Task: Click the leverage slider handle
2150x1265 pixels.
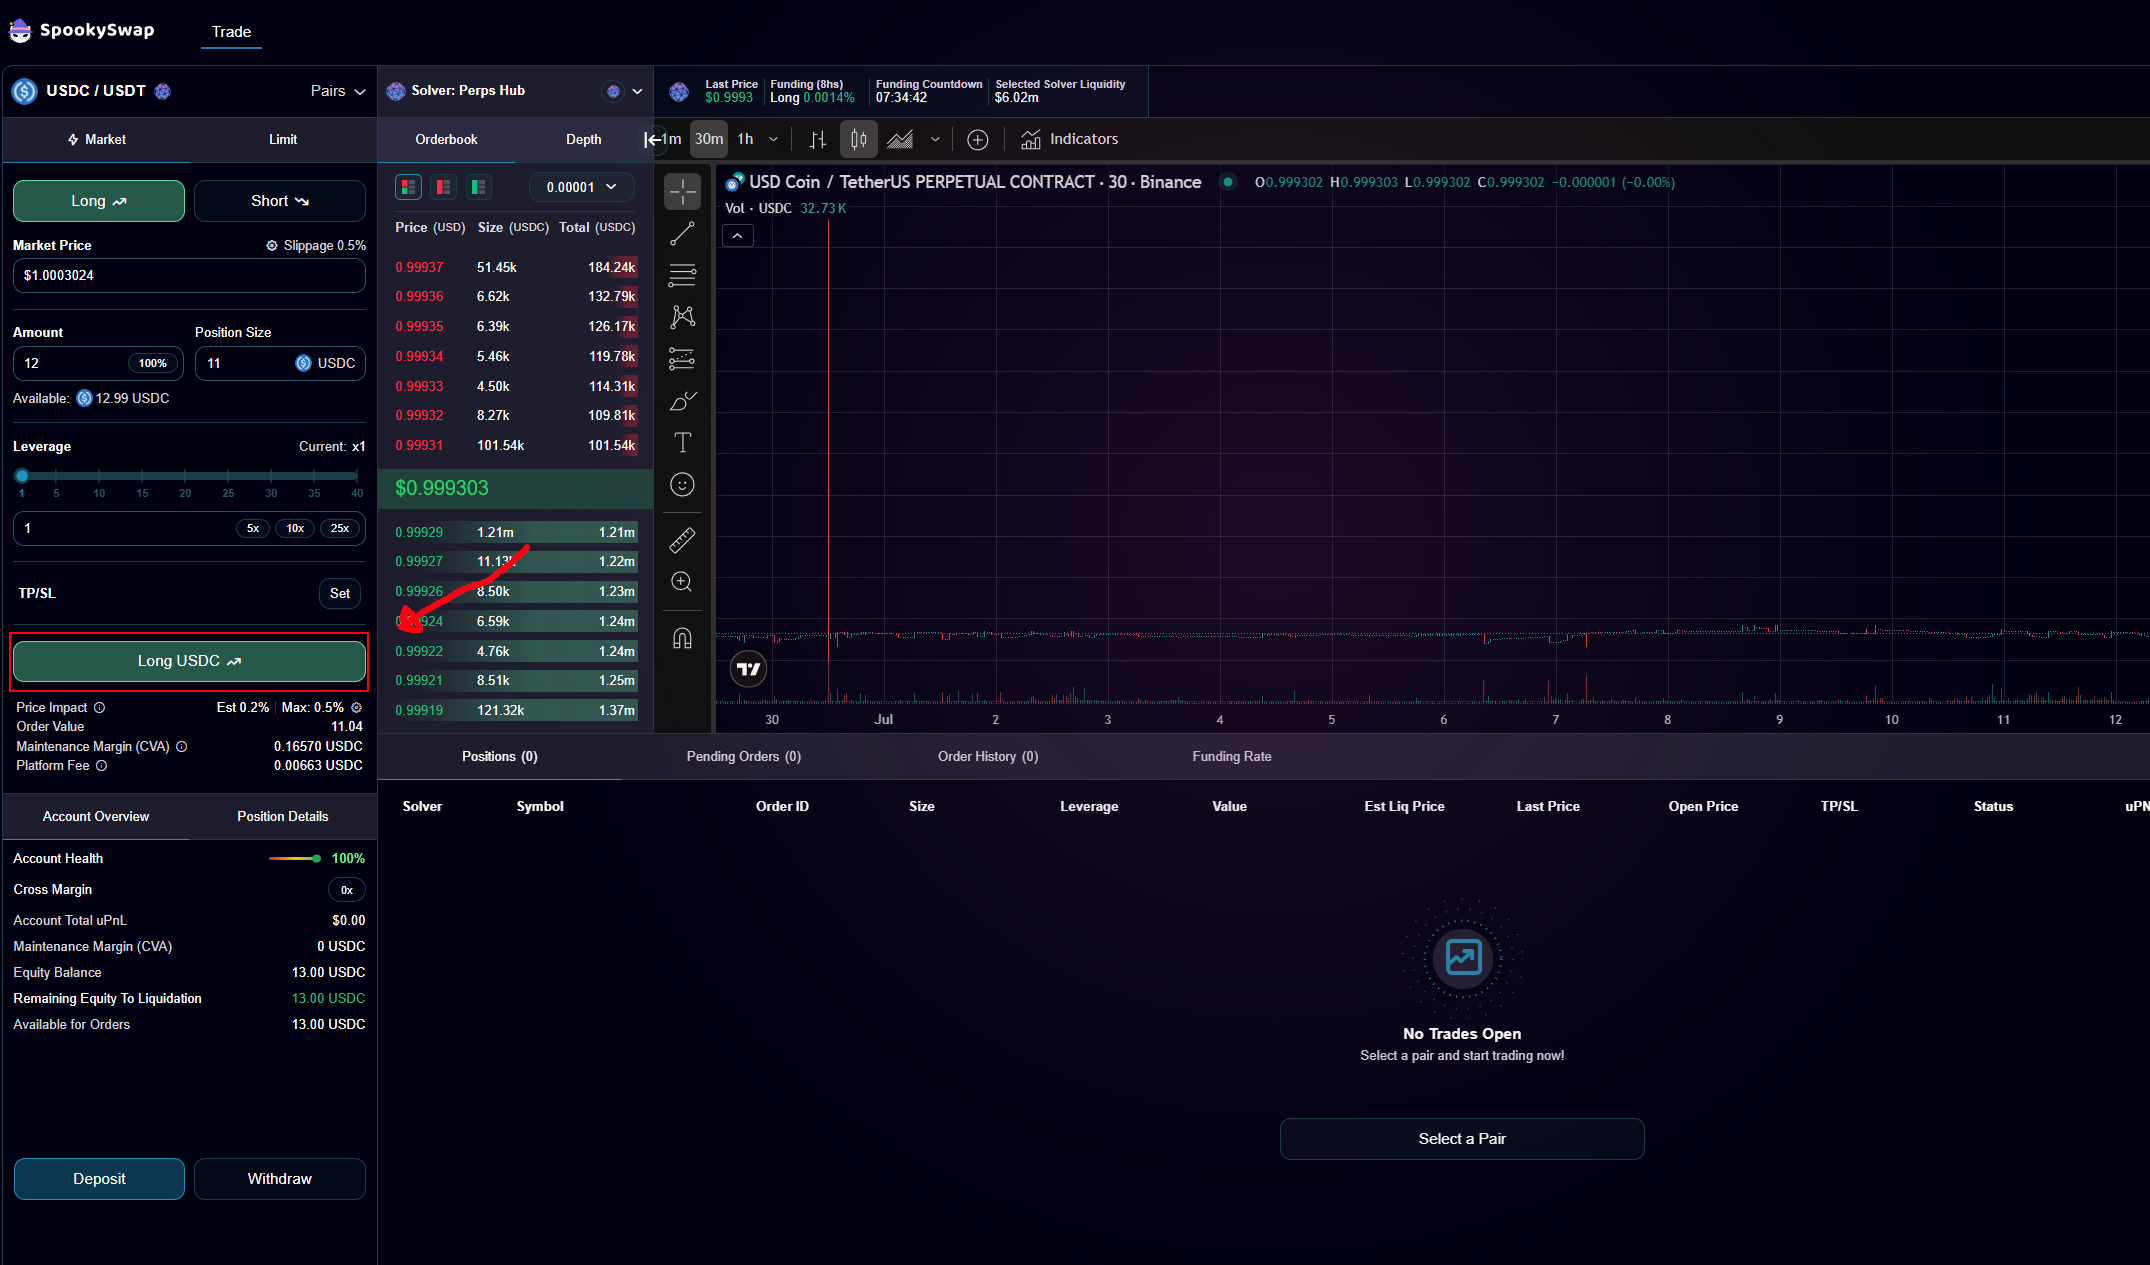Action: point(22,476)
